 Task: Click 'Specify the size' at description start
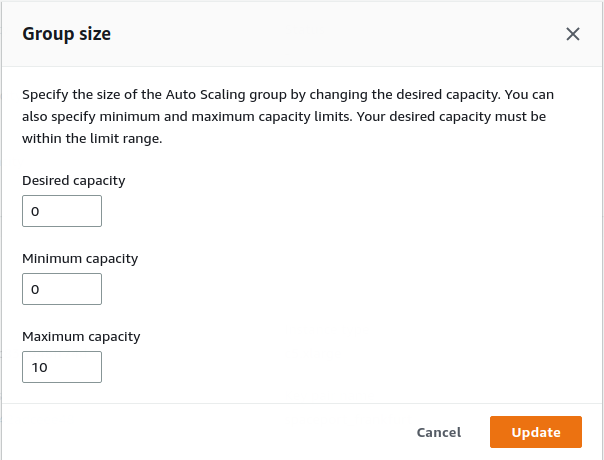[71, 94]
